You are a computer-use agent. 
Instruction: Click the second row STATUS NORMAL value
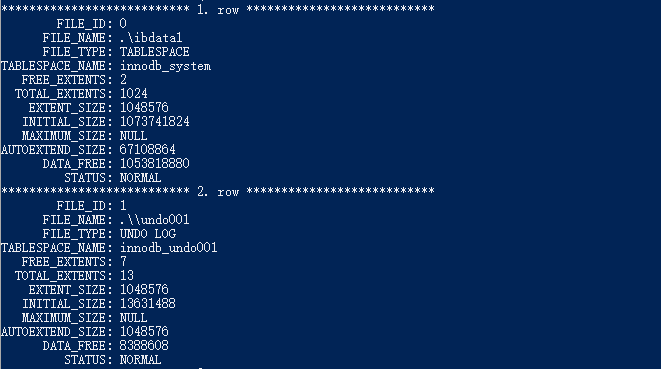tap(140, 360)
